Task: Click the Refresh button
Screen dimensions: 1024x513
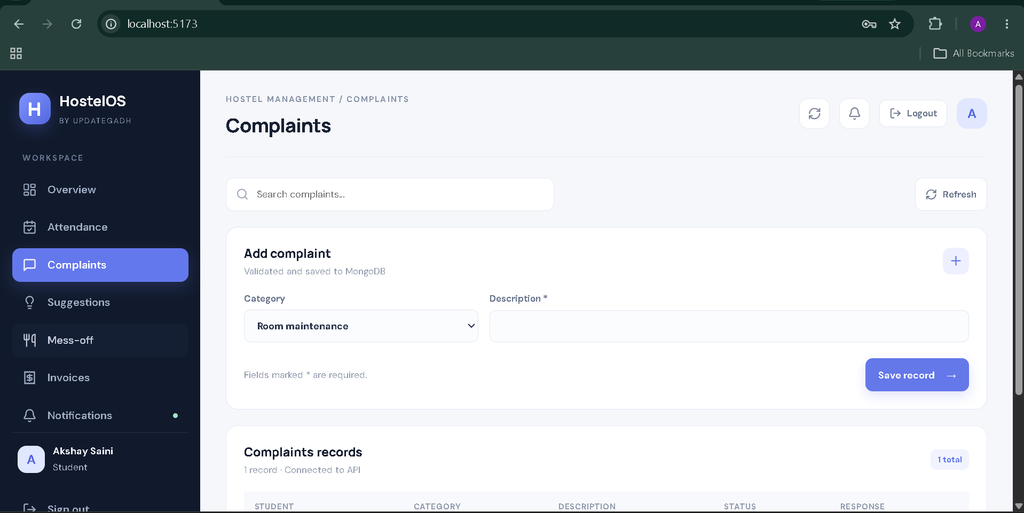Action: point(951,194)
